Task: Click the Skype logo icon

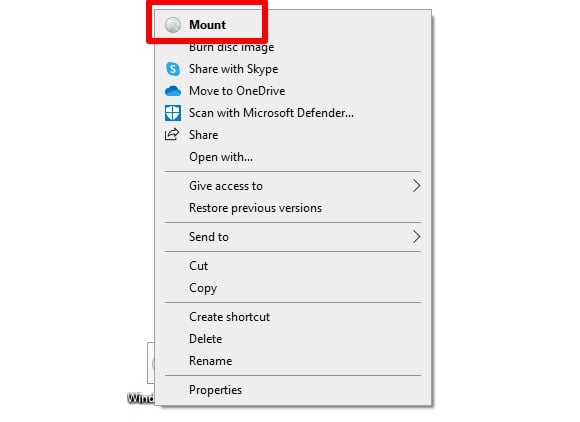Action: click(173, 69)
